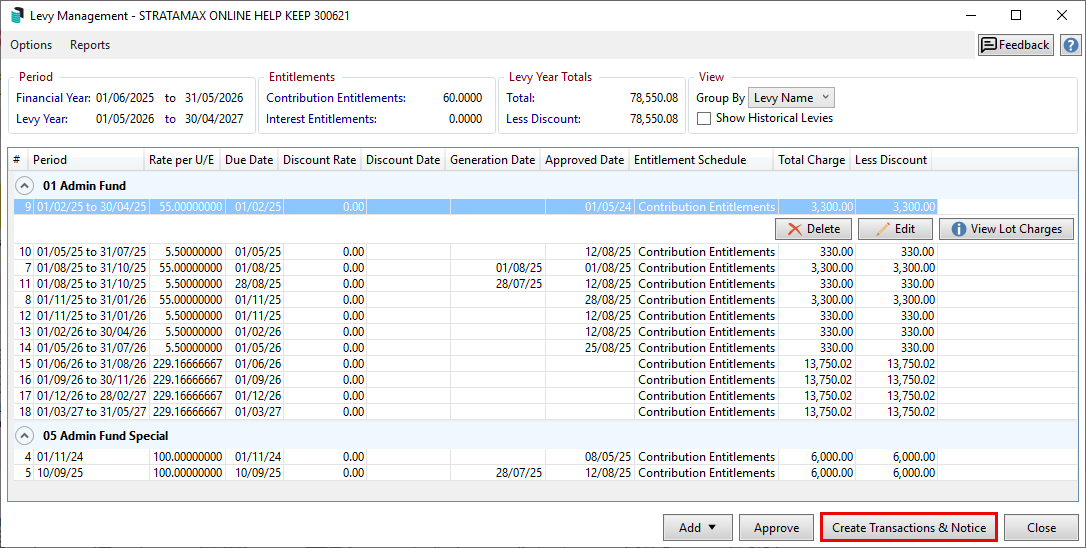
Task: Open the Options menu
Action: [31, 45]
